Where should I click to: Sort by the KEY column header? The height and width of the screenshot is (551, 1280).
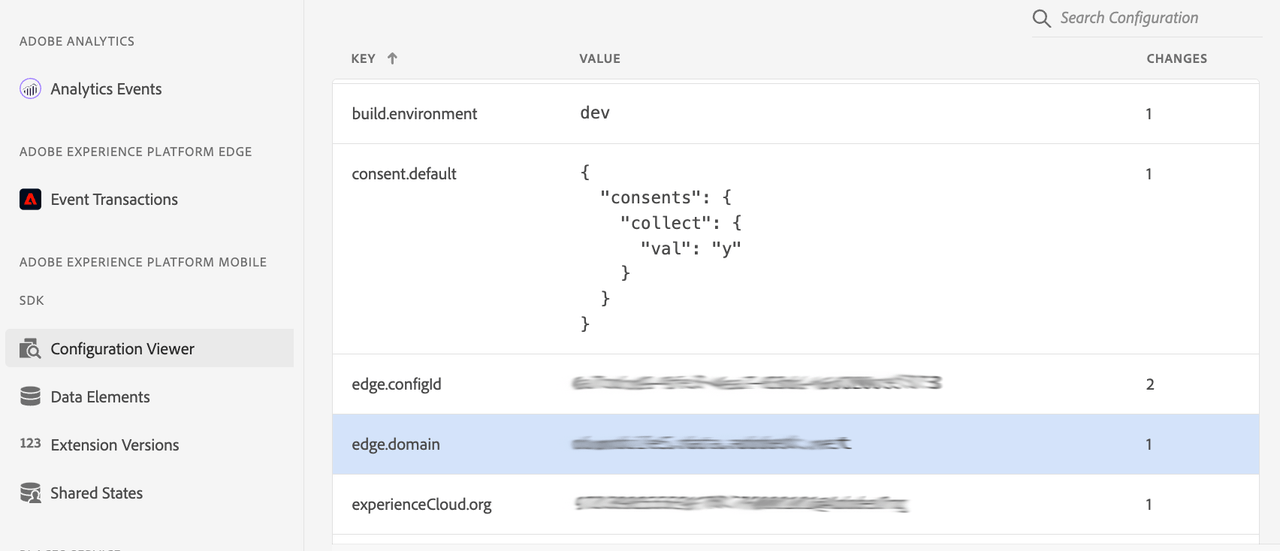(363, 59)
